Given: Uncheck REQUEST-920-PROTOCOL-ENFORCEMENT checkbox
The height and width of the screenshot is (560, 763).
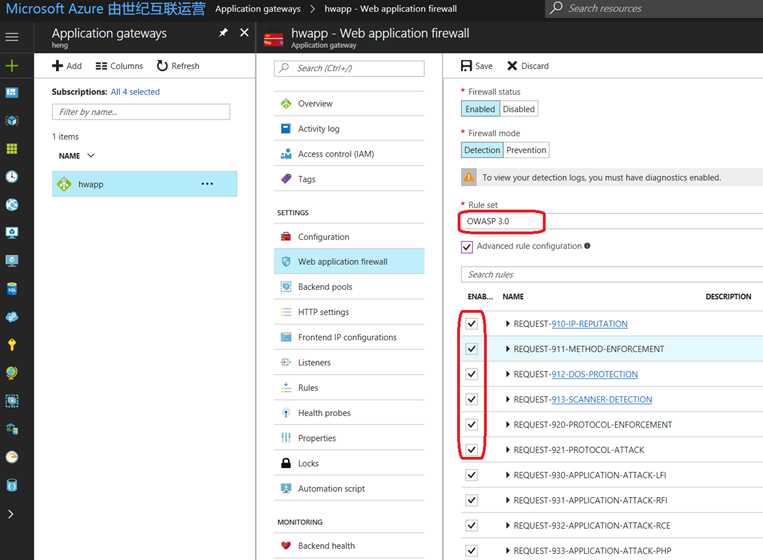Looking at the screenshot, I should (x=472, y=425).
